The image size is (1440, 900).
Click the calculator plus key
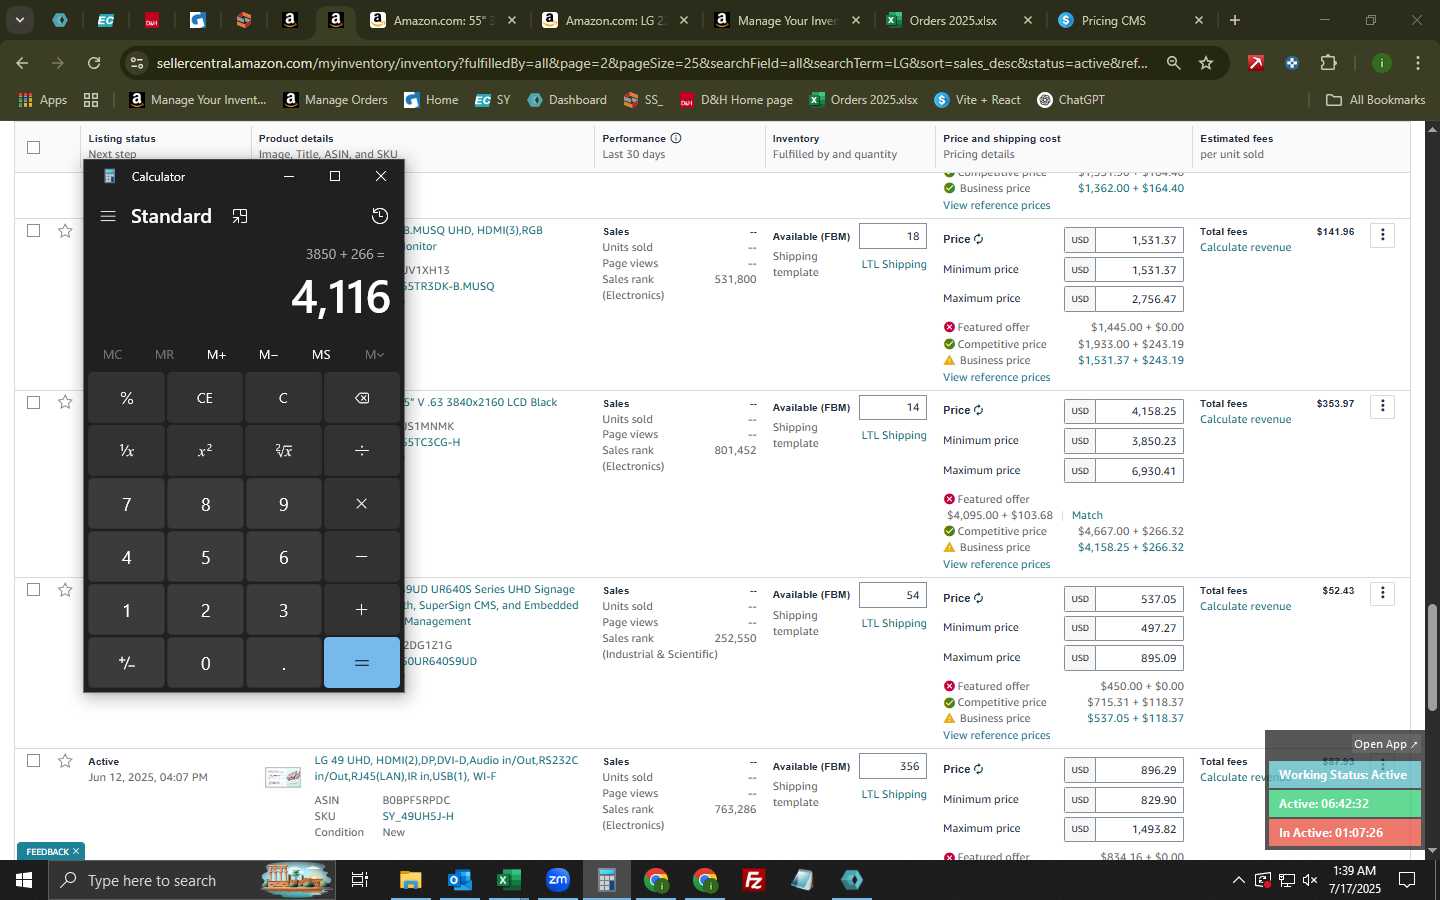click(x=362, y=610)
